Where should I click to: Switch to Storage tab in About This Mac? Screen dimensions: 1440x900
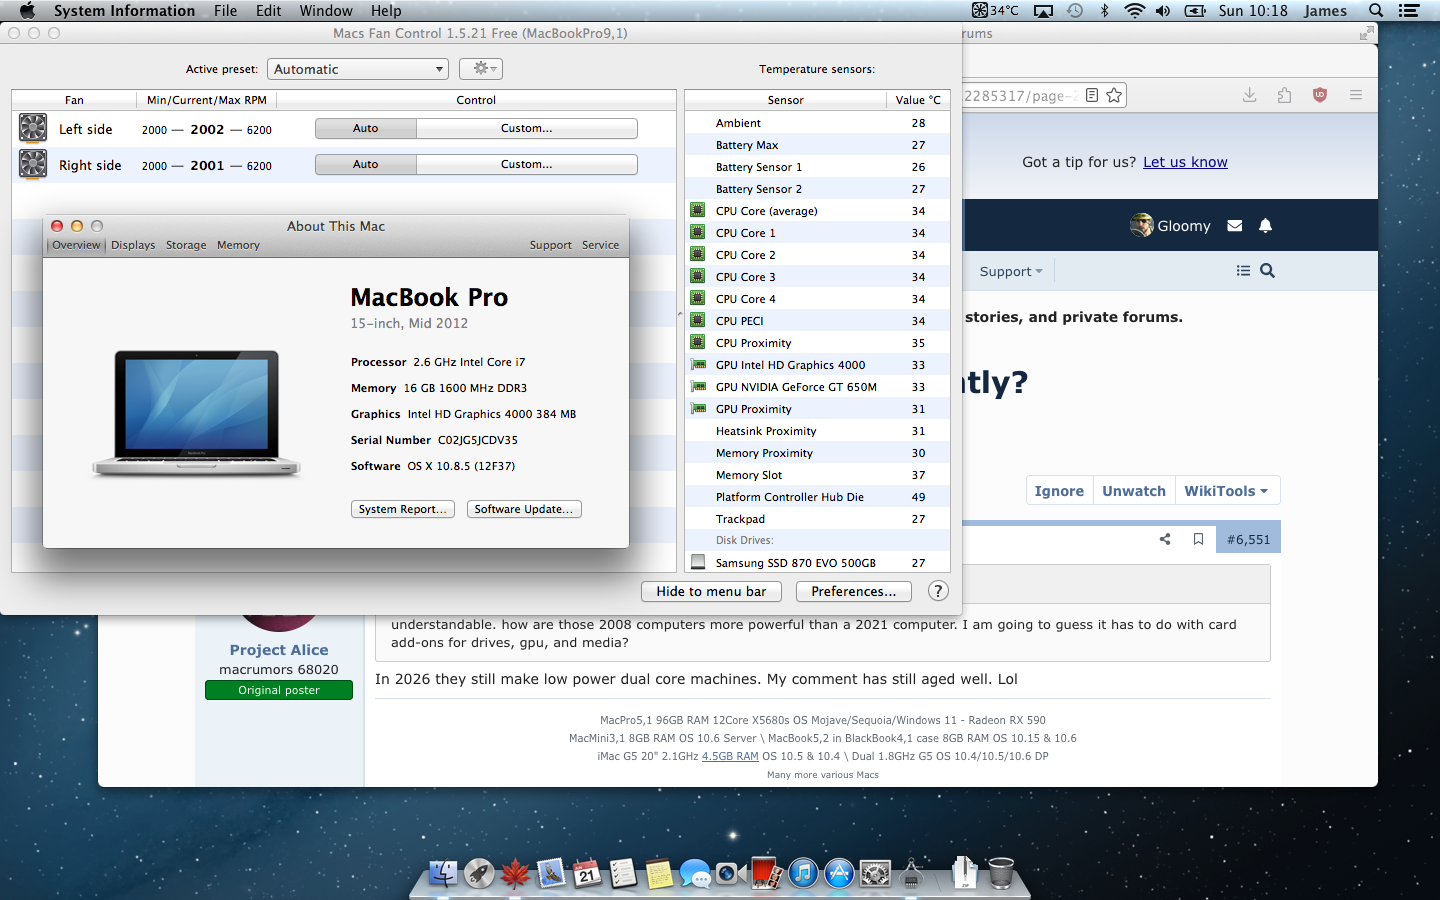coord(186,245)
